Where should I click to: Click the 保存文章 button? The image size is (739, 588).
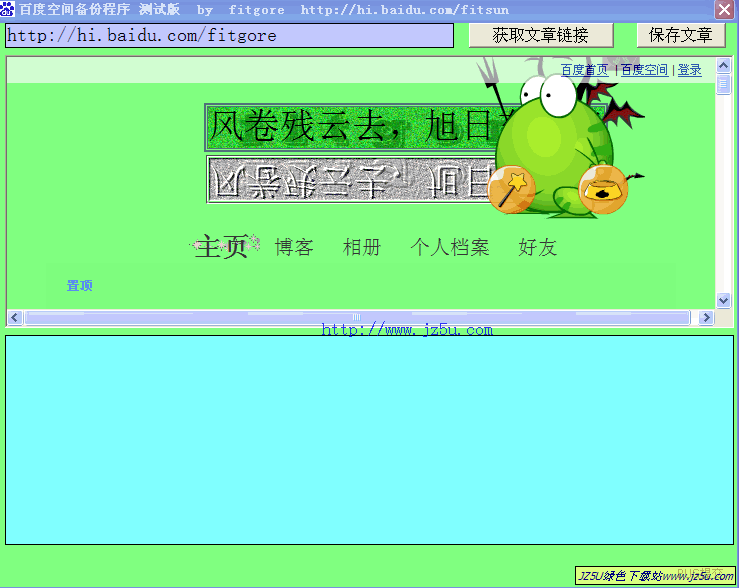coord(681,35)
